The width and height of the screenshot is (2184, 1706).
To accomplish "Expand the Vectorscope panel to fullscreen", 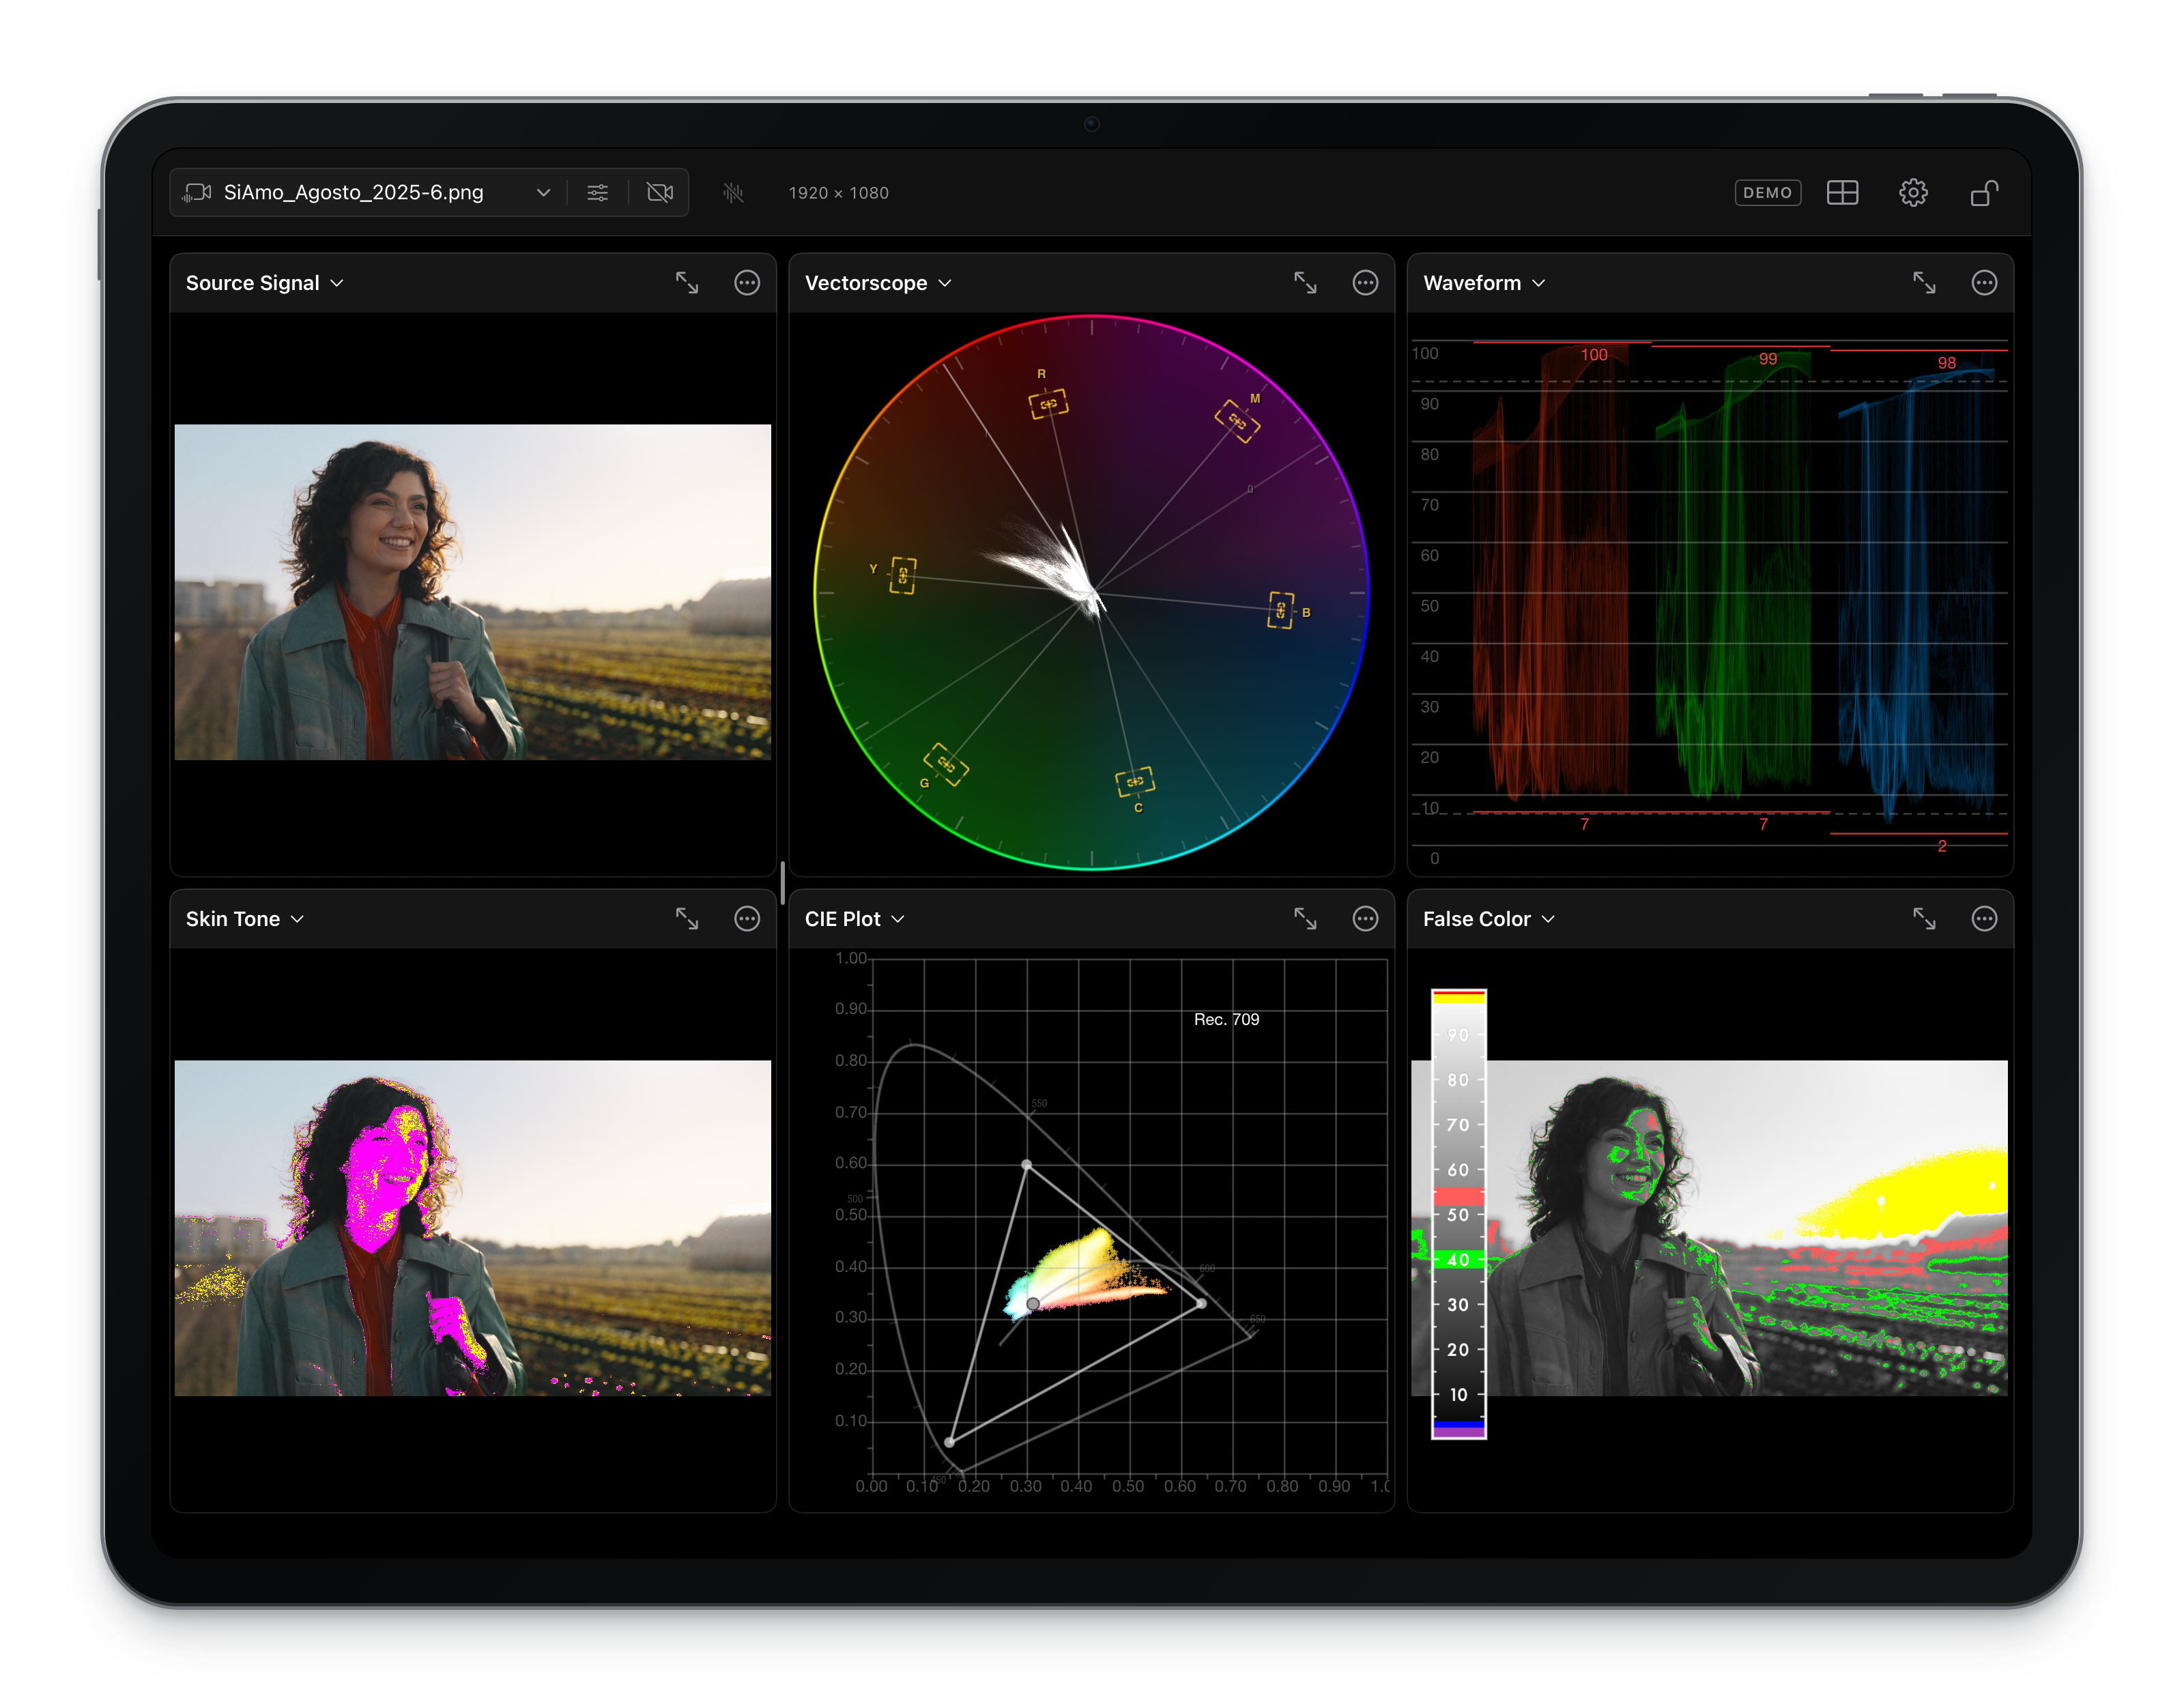I will [x=1305, y=283].
